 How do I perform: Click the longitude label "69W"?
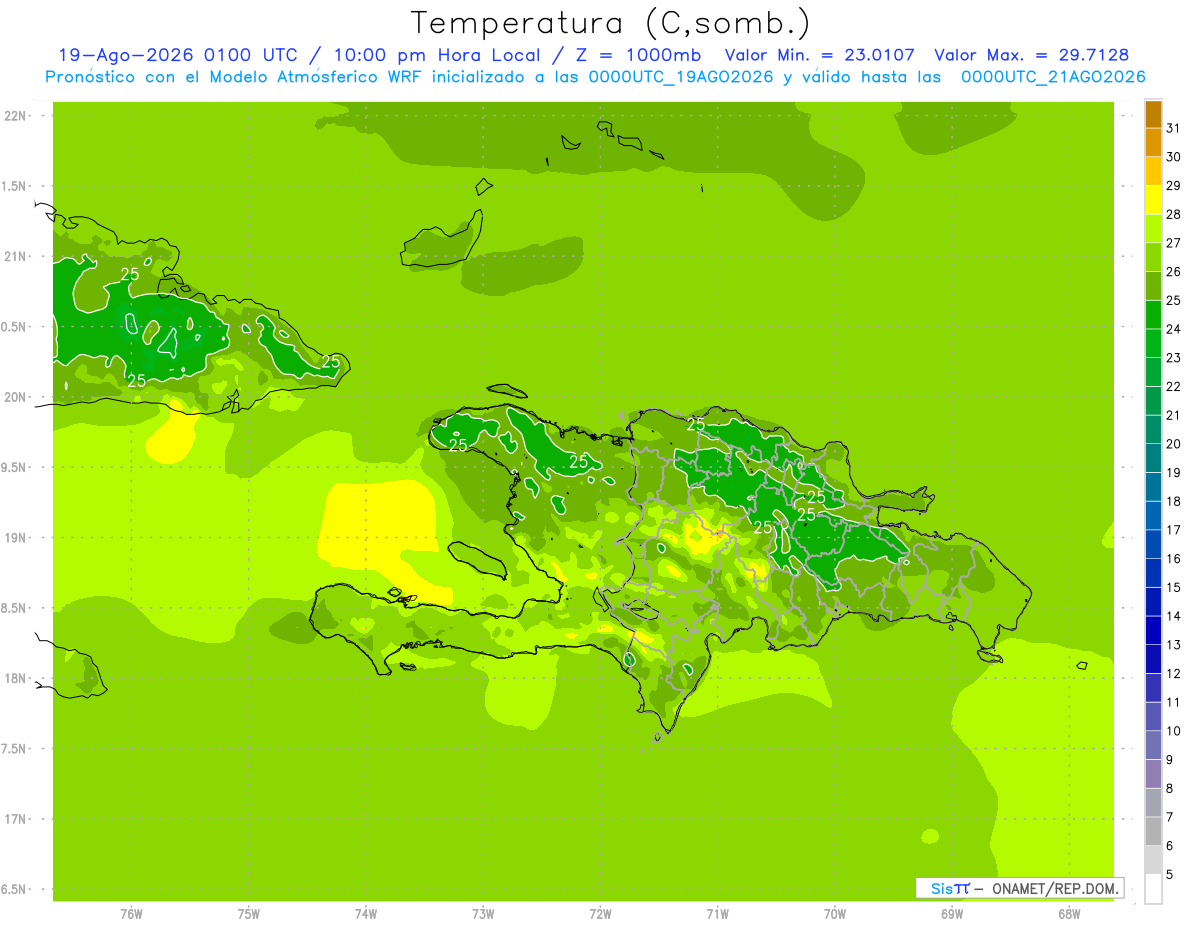pos(952,914)
